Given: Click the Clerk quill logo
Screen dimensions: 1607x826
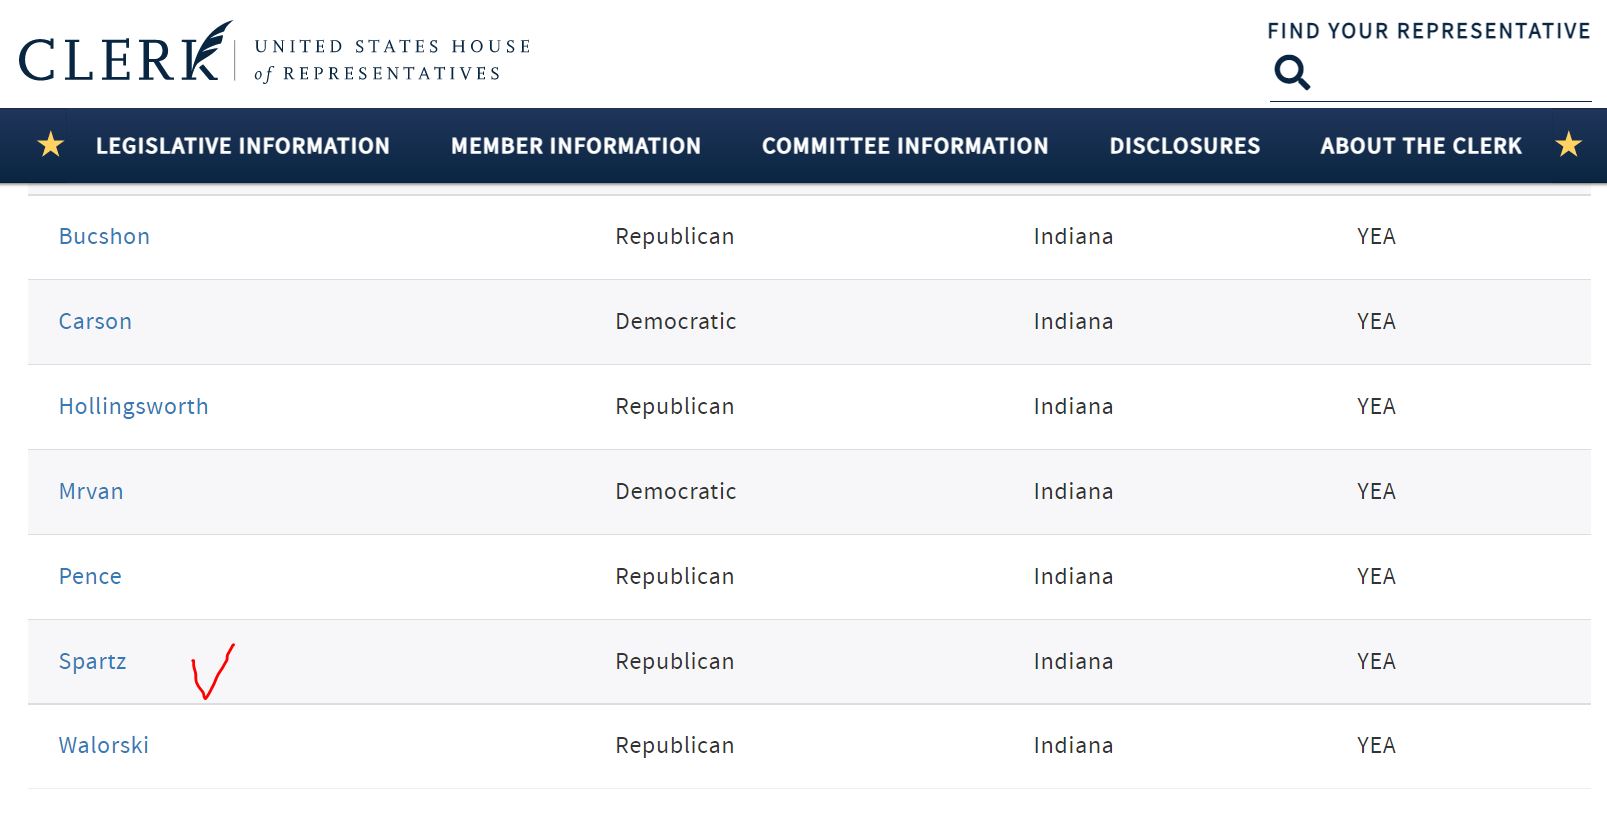Looking at the screenshot, I should 125,52.
